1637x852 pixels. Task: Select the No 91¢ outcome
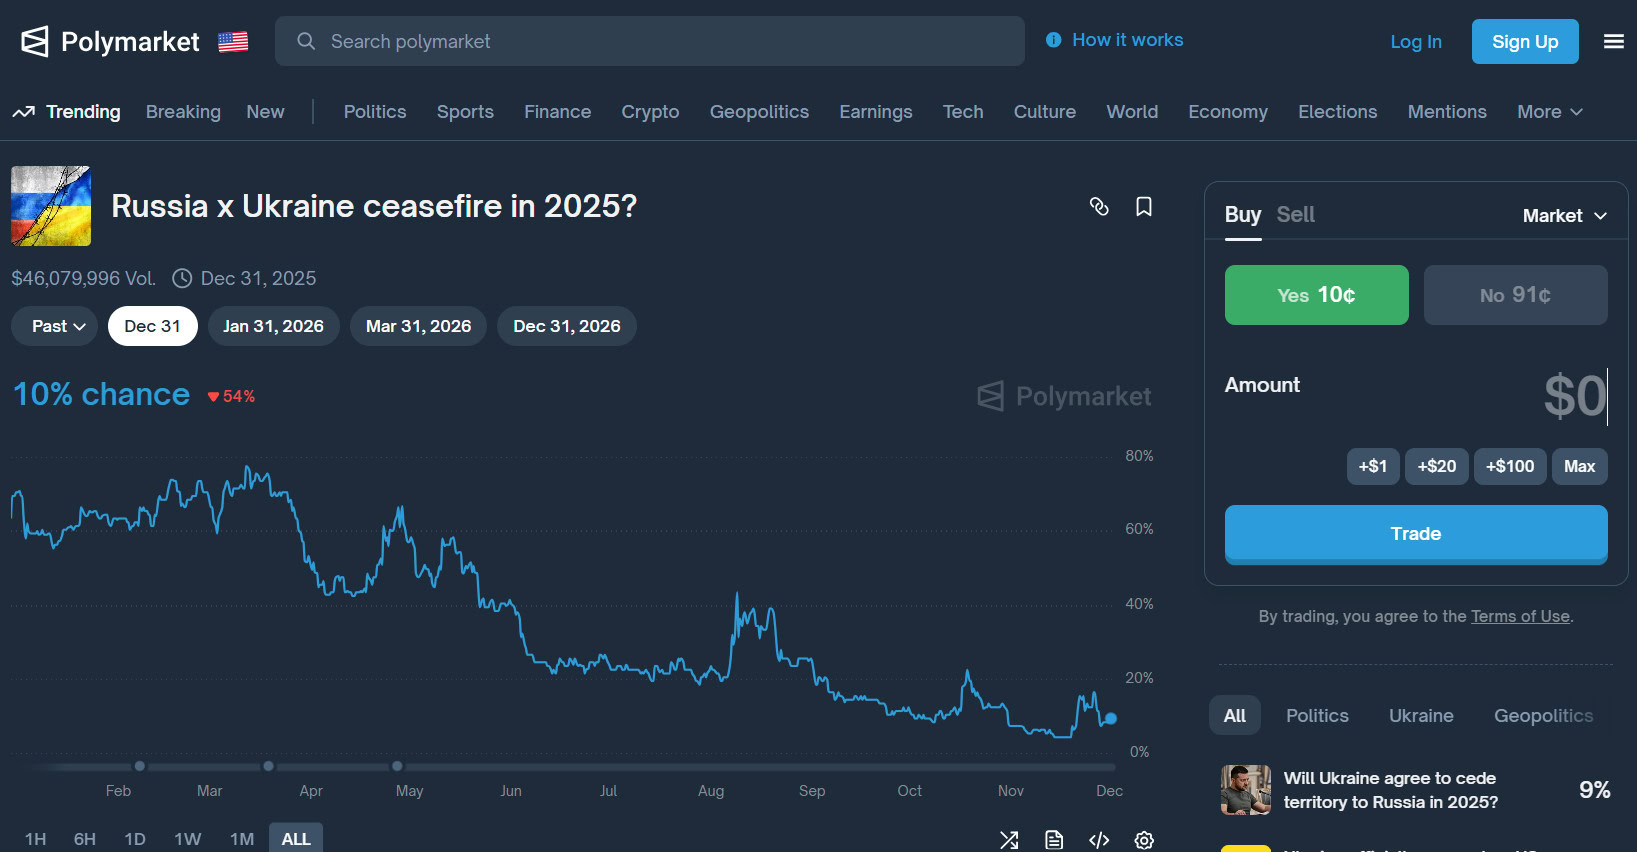1515,295
